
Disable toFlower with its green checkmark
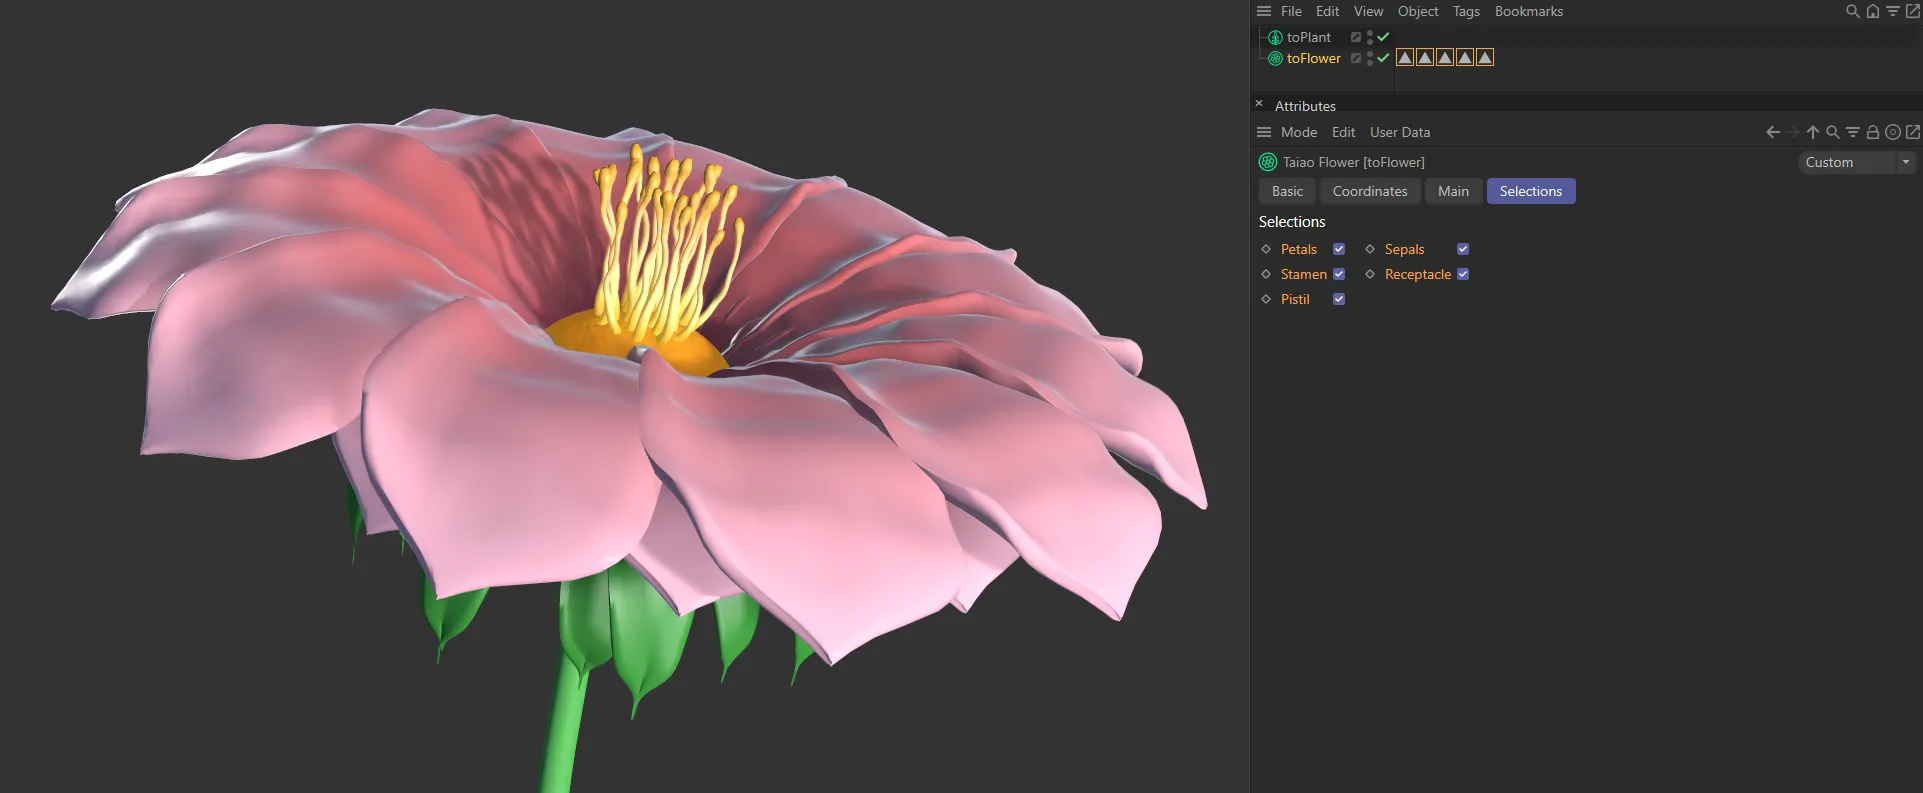click(x=1383, y=58)
